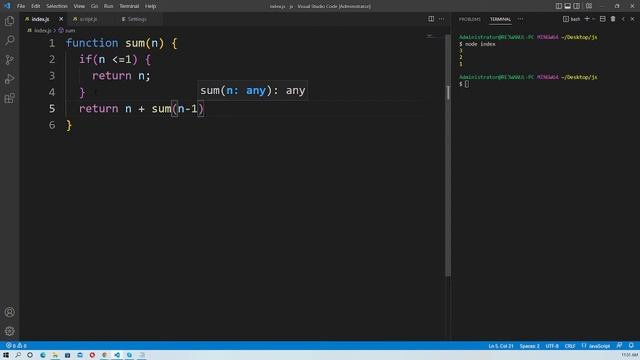Toggle the secondary side bar layout icon
This screenshot has height=360, width=640.
(577, 6)
